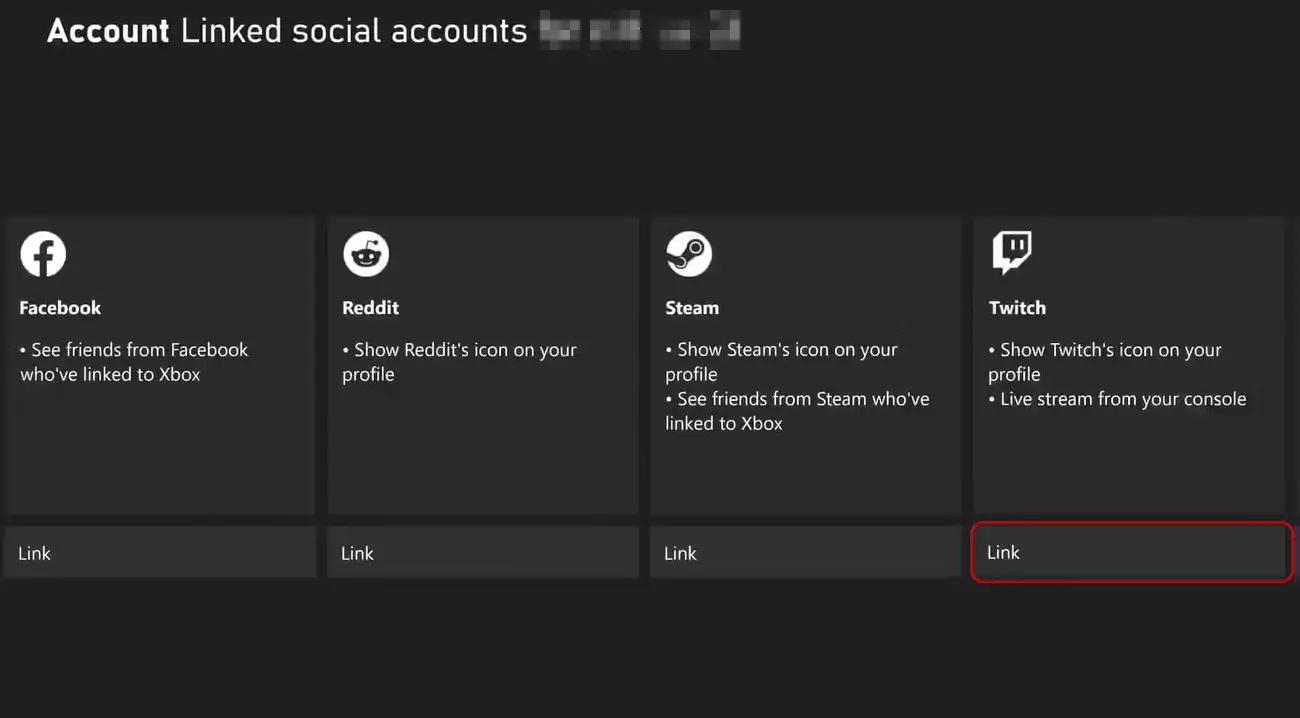Open the Twitch account card
This screenshot has width=1300, height=718.
click(1129, 366)
